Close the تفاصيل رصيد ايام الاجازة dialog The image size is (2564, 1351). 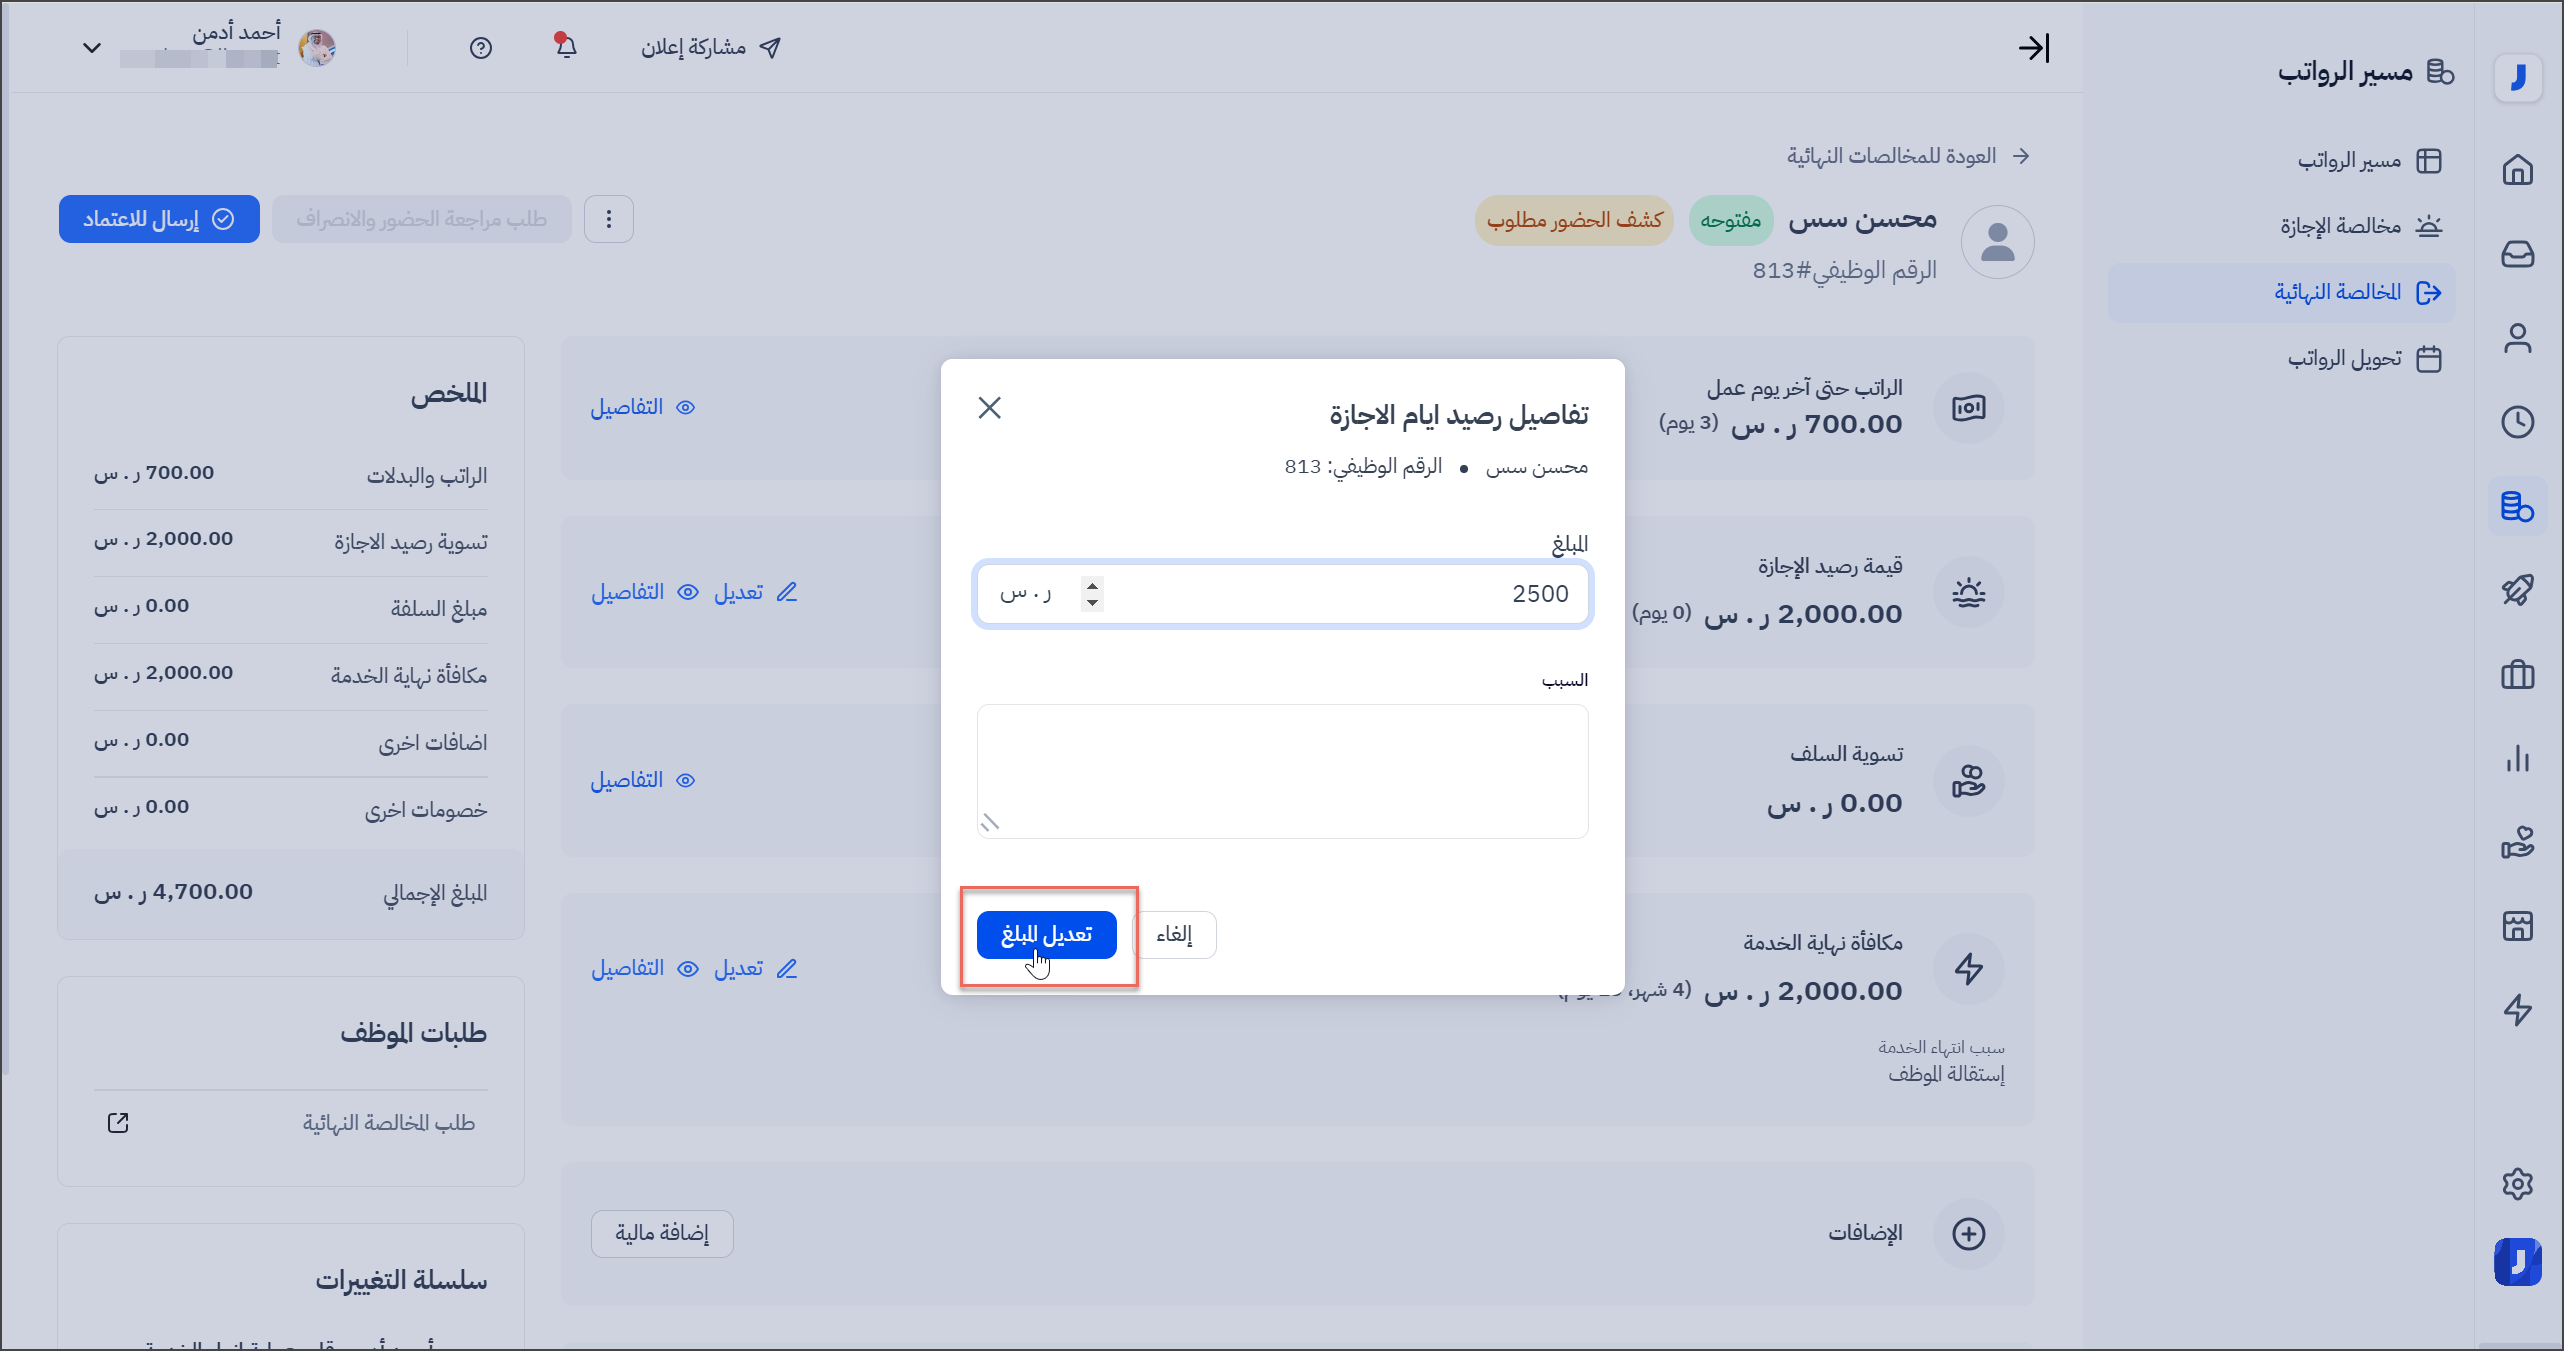[x=989, y=408]
